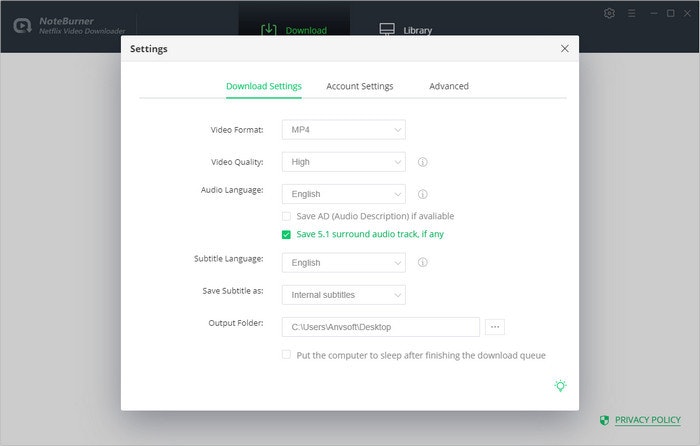Close the Settings dialog

[565, 49]
